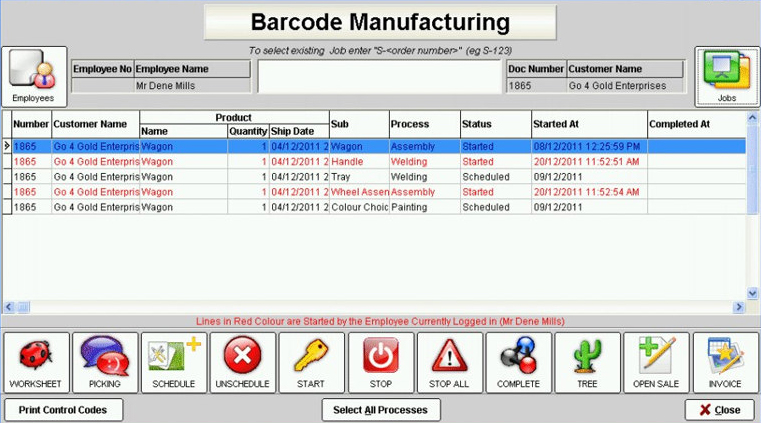Sort by the Status column header
The width and height of the screenshot is (762, 424).
pyautogui.click(x=494, y=124)
